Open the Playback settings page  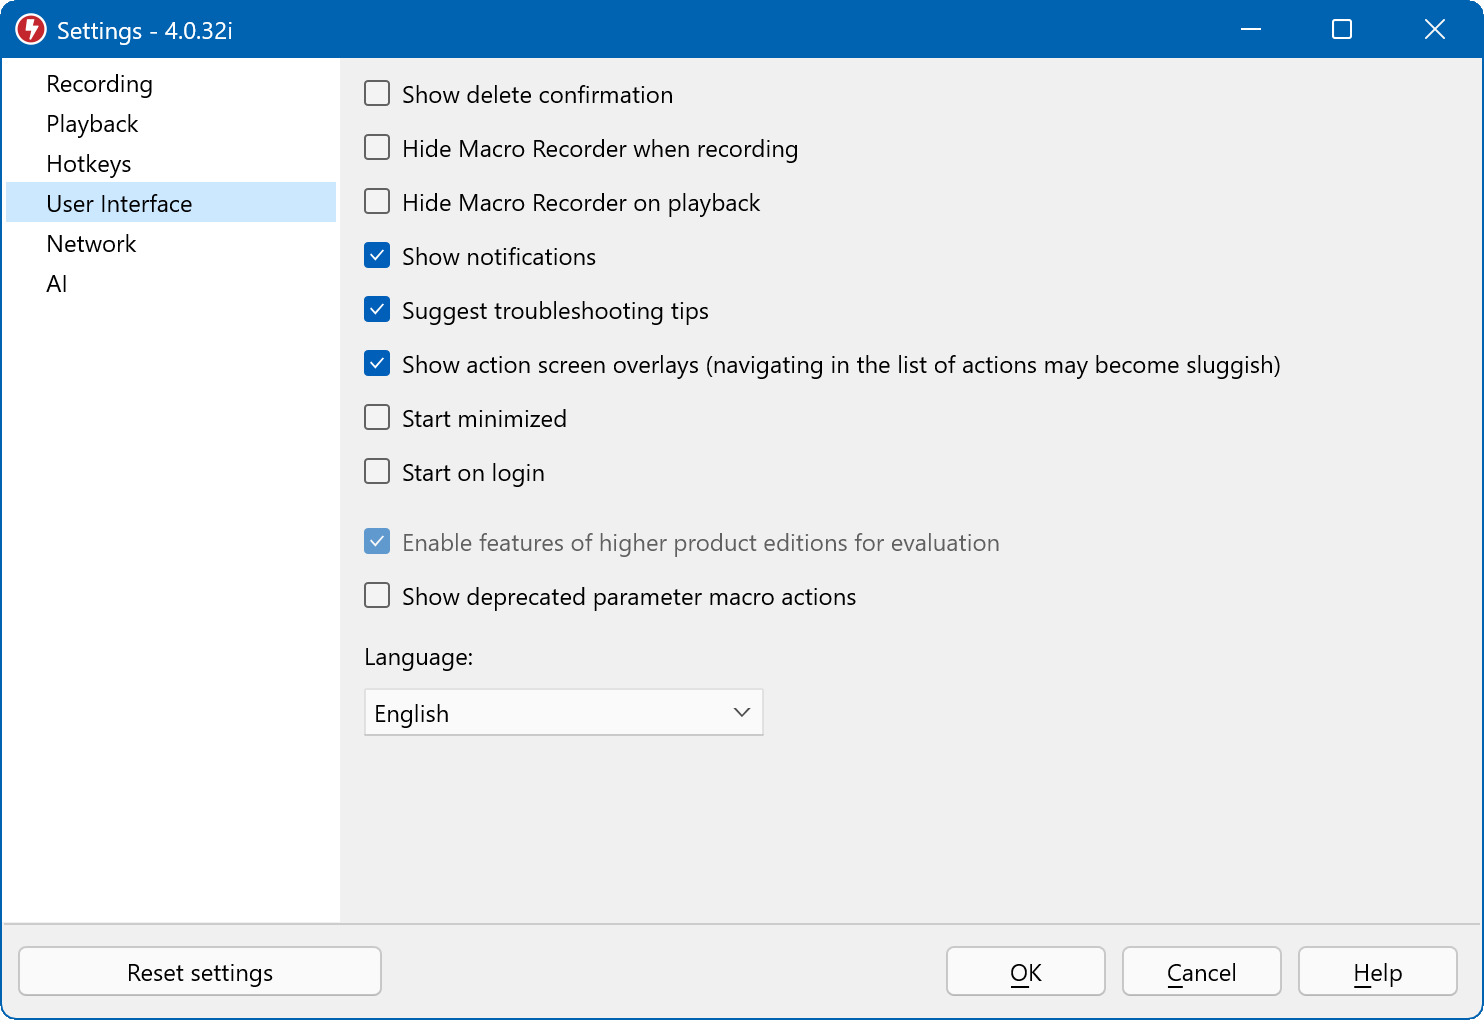(x=92, y=124)
